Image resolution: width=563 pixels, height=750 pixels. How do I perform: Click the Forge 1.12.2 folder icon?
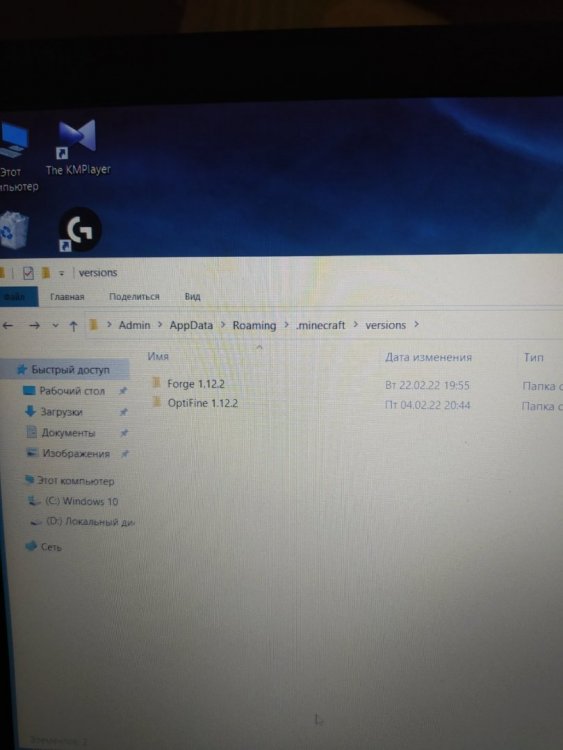pos(156,382)
